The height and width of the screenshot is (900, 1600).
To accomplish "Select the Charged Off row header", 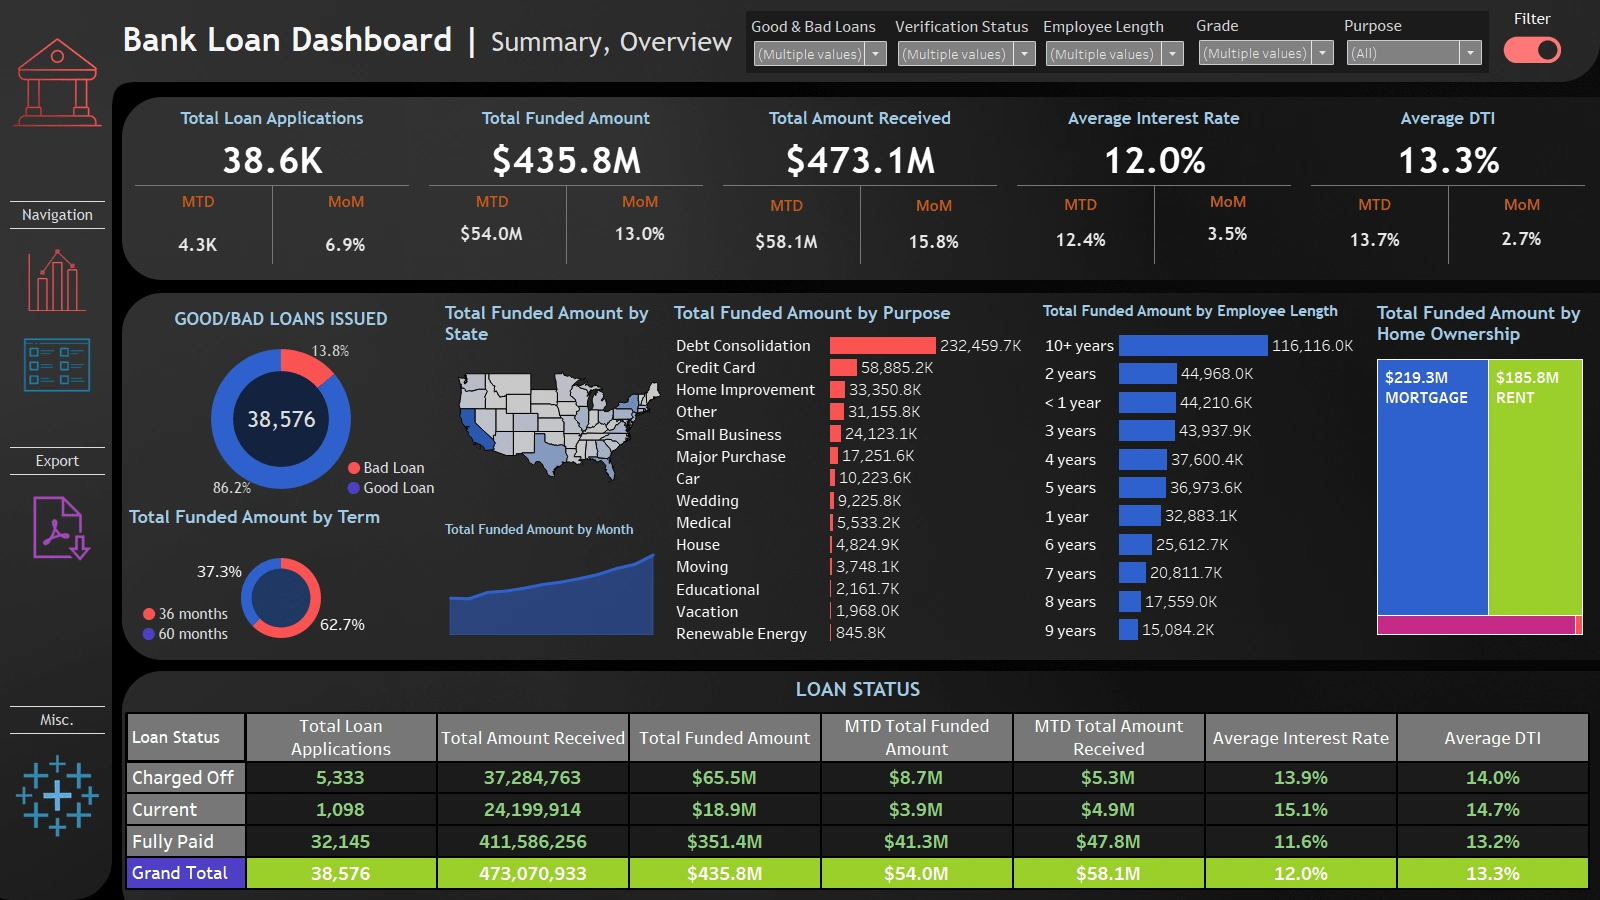I will [x=185, y=777].
